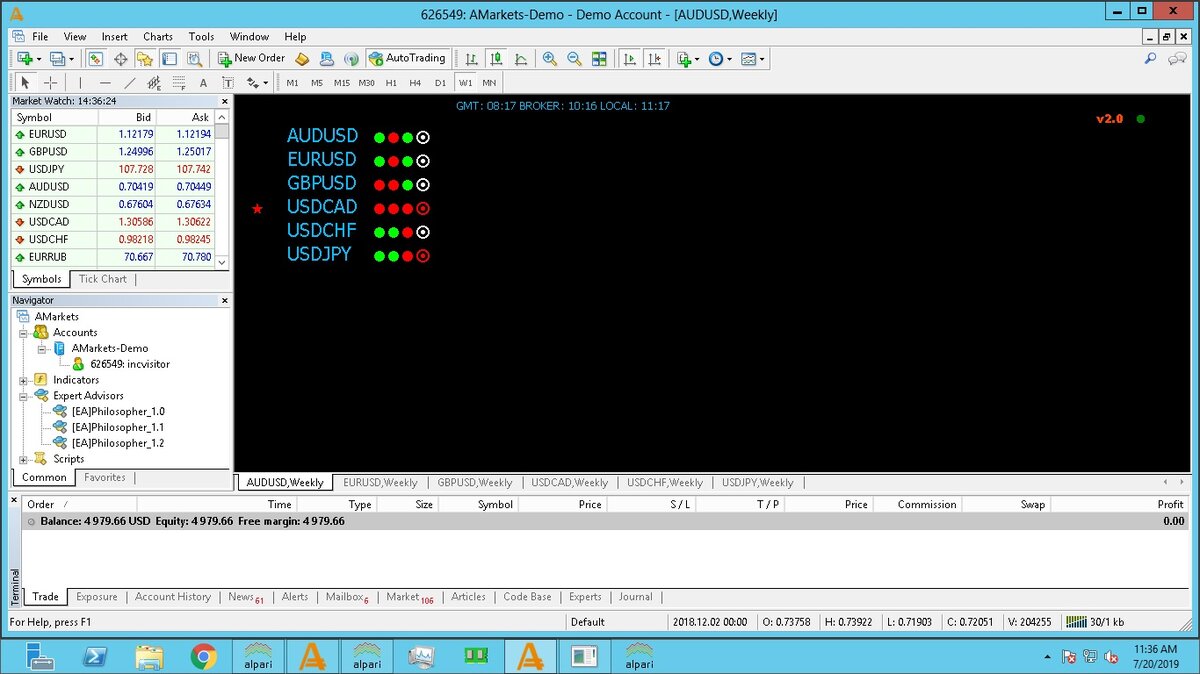The image size is (1200, 674).
Task: Open the Account History terminal tab
Action: [x=173, y=597]
